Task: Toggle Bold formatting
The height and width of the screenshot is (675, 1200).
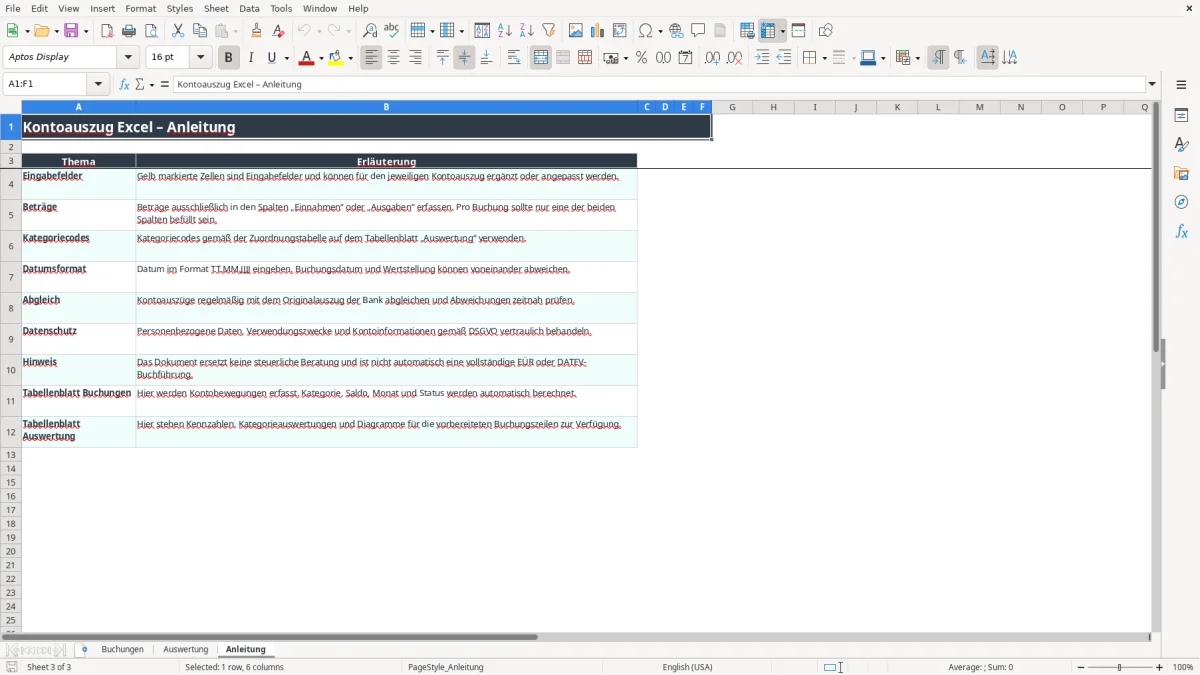Action: pyautogui.click(x=229, y=58)
